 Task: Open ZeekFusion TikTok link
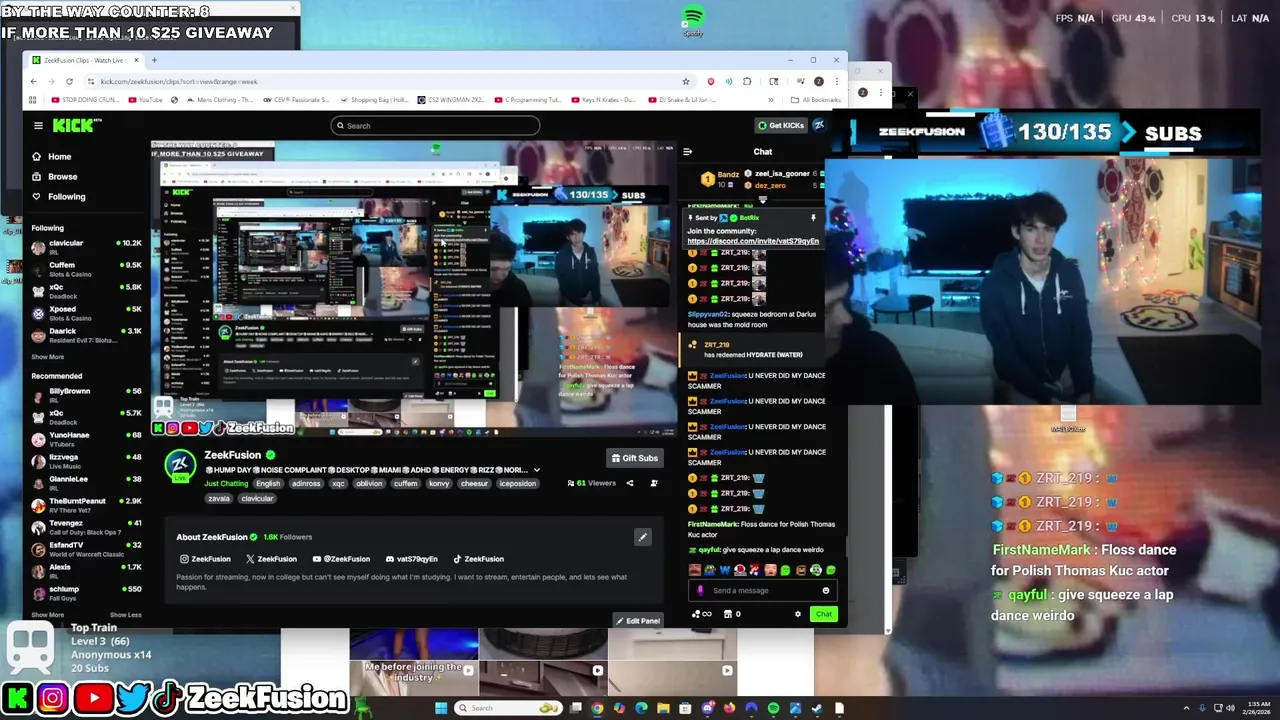point(478,559)
